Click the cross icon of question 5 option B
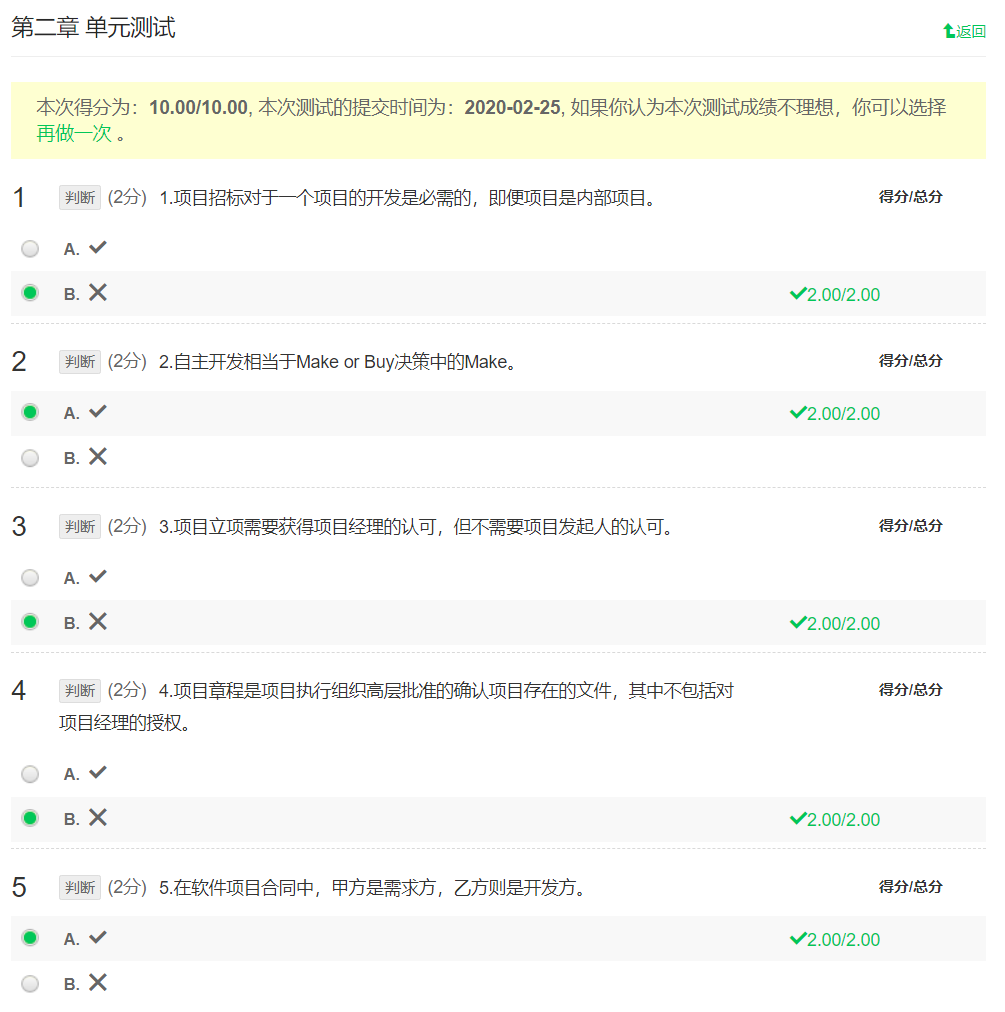 pos(97,982)
